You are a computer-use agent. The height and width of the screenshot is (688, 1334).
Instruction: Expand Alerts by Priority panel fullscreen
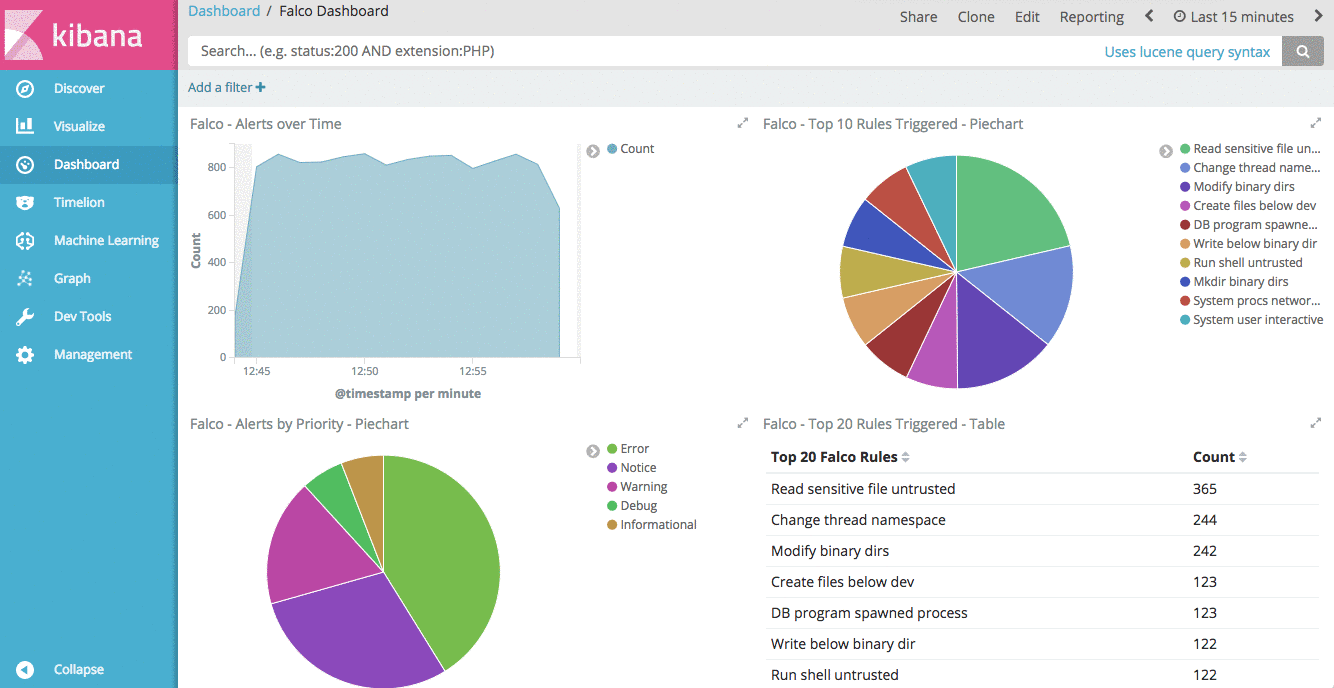(x=743, y=423)
